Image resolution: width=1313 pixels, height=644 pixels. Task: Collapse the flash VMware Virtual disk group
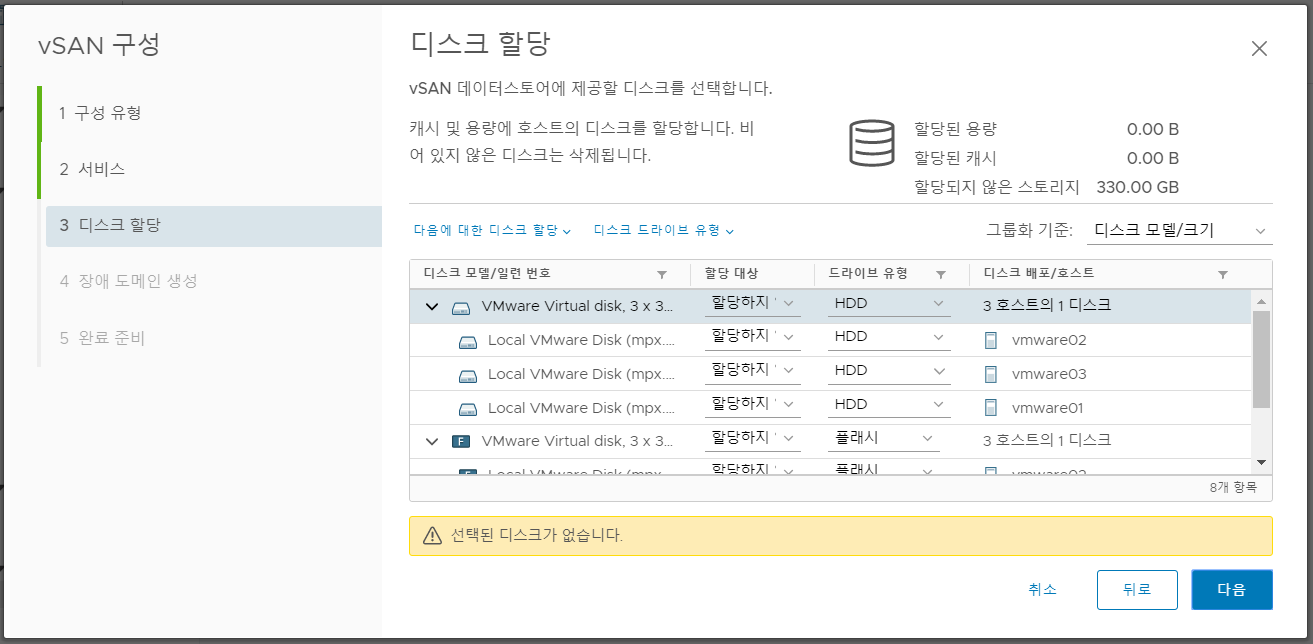pyautogui.click(x=432, y=441)
